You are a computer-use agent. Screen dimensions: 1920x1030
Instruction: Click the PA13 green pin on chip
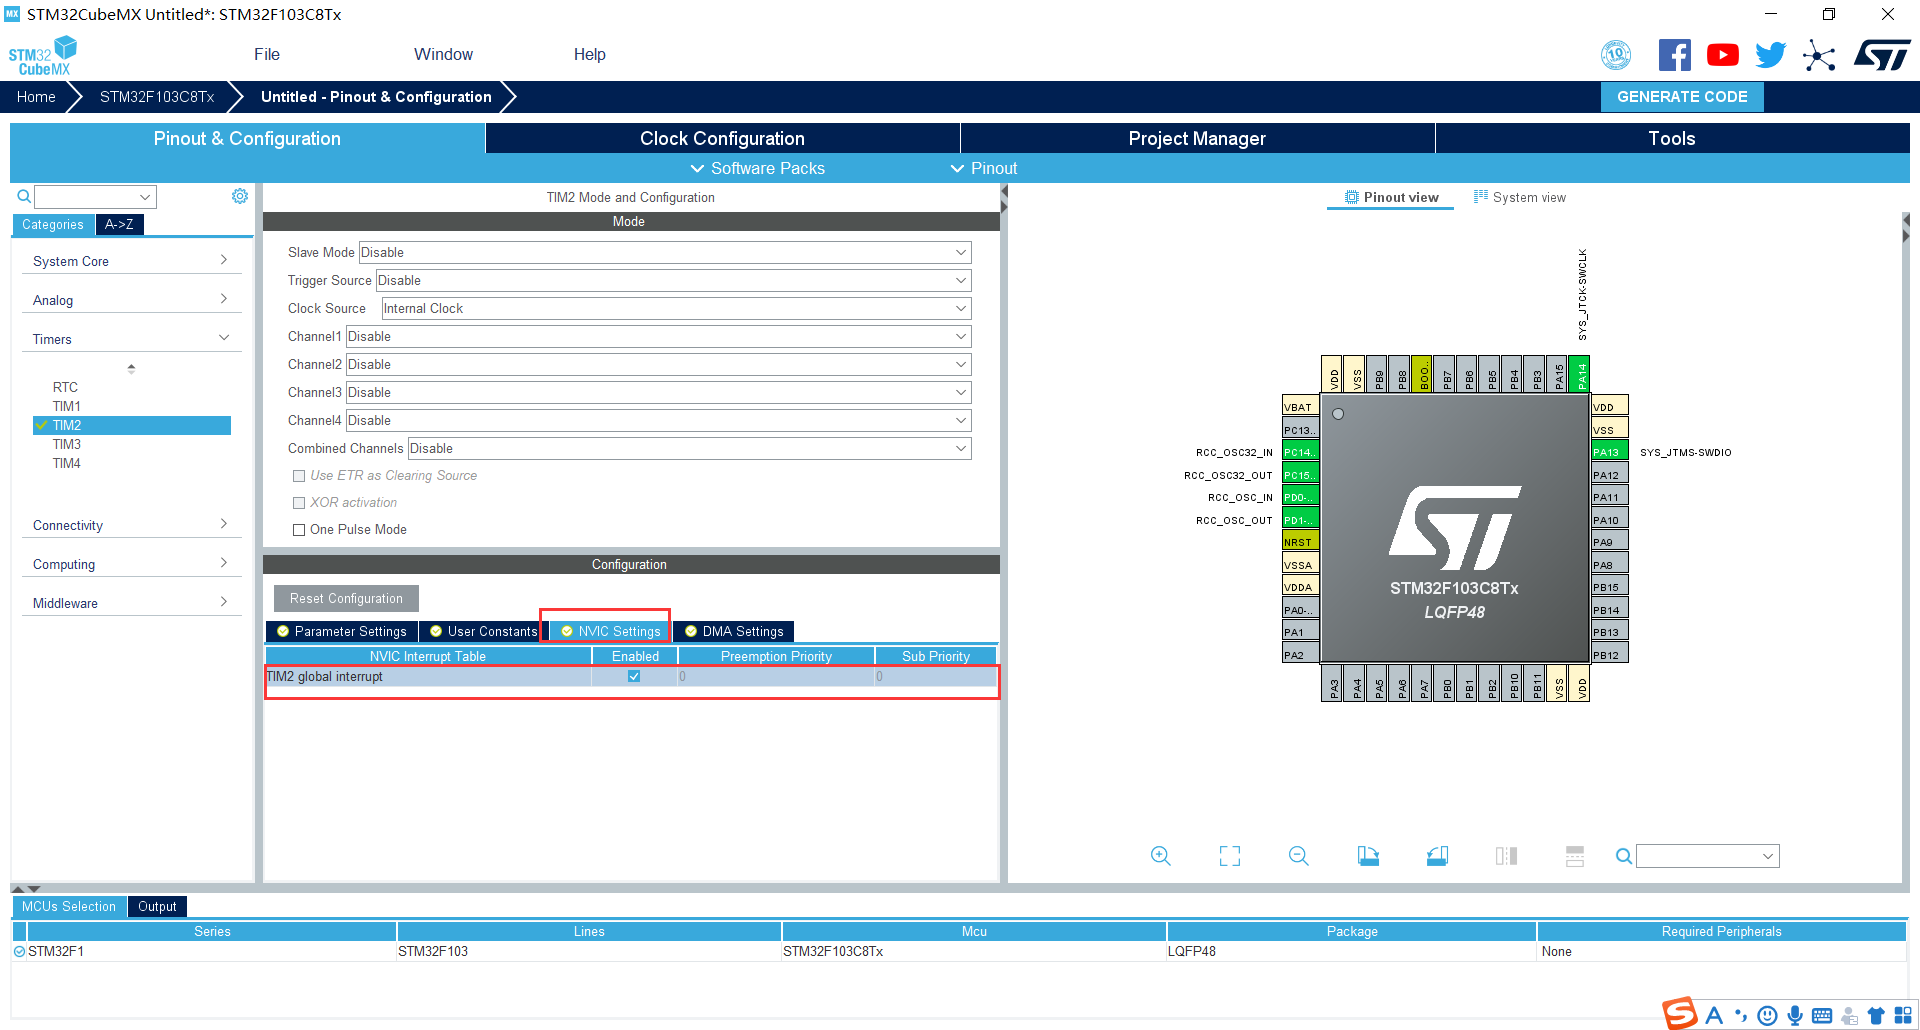coord(1609,452)
